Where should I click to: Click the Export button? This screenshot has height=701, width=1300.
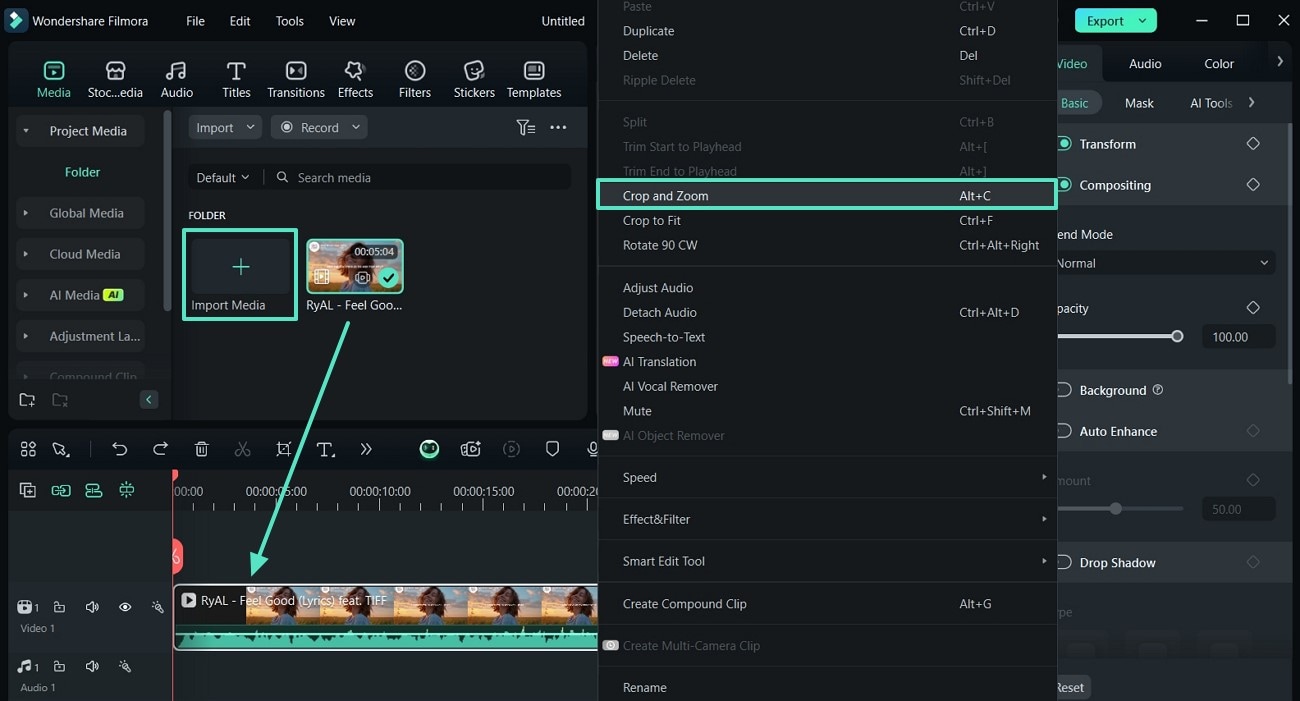1114,21
